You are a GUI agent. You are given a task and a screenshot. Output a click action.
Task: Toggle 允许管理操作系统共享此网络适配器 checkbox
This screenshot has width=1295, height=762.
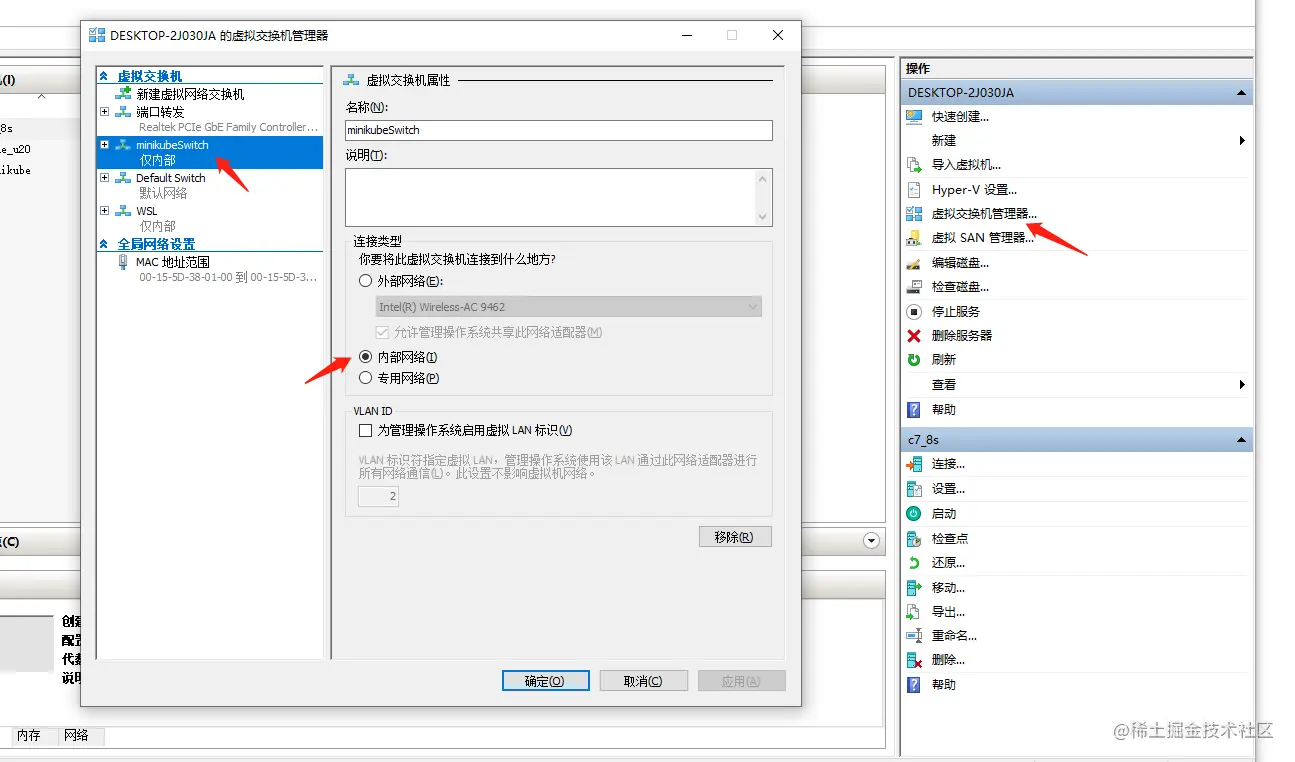tap(382, 332)
